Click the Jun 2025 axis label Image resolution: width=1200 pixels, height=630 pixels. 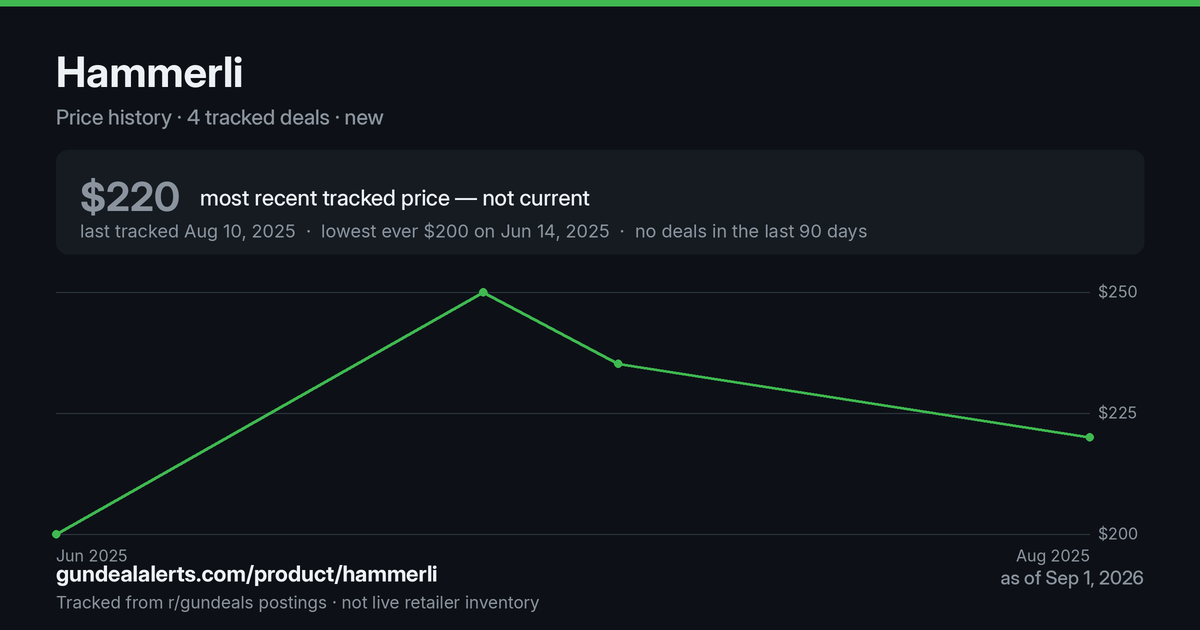point(92,555)
